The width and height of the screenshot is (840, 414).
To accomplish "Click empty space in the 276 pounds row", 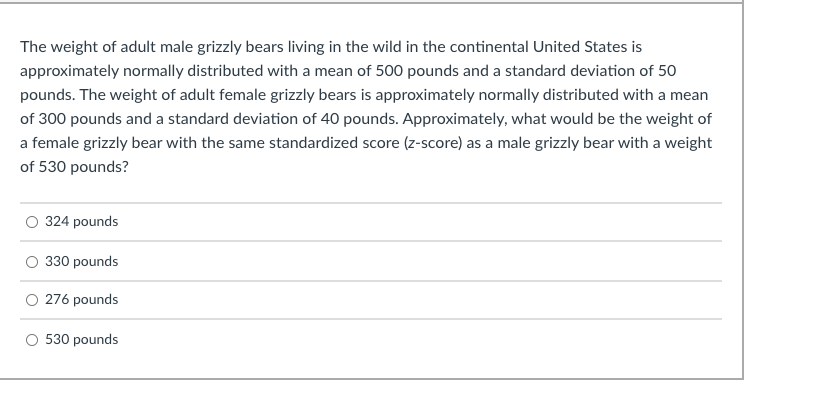I will pos(450,300).
